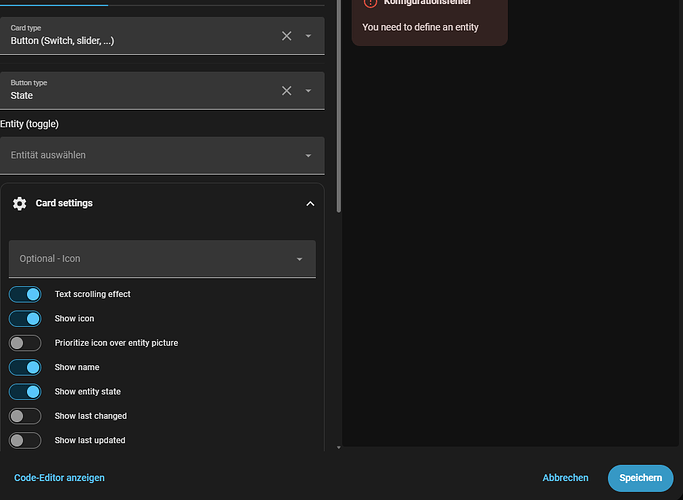Save with the Speichern button
This screenshot has height=500, width=683.
tap(640, 478)
